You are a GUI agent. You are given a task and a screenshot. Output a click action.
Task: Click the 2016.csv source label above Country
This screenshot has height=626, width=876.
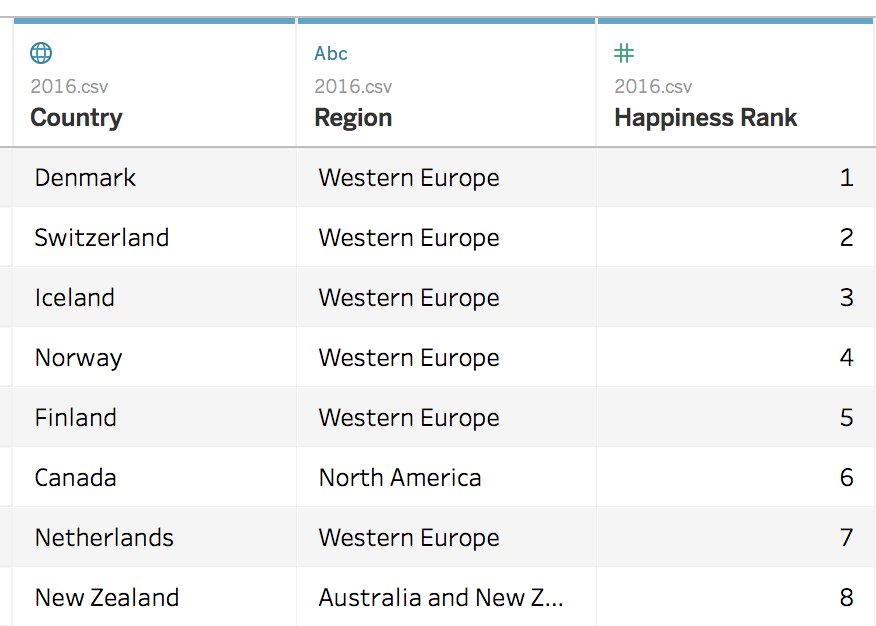[69, 87]
